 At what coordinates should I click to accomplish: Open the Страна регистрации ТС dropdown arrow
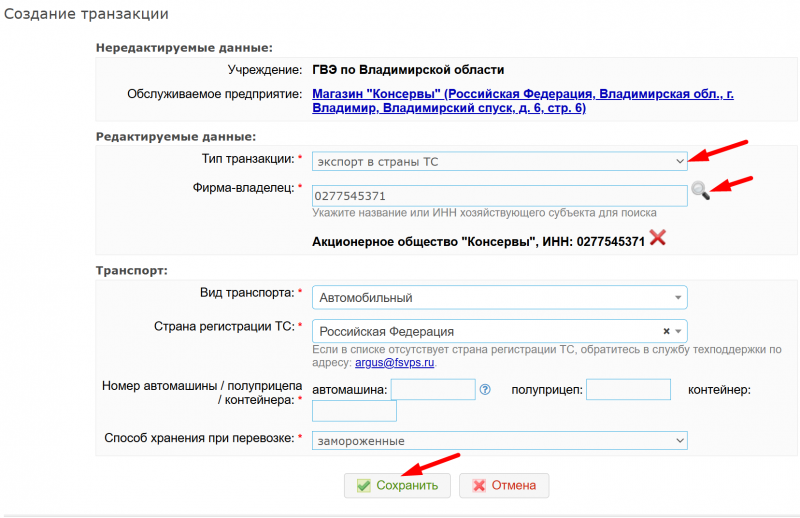(679, 331)
